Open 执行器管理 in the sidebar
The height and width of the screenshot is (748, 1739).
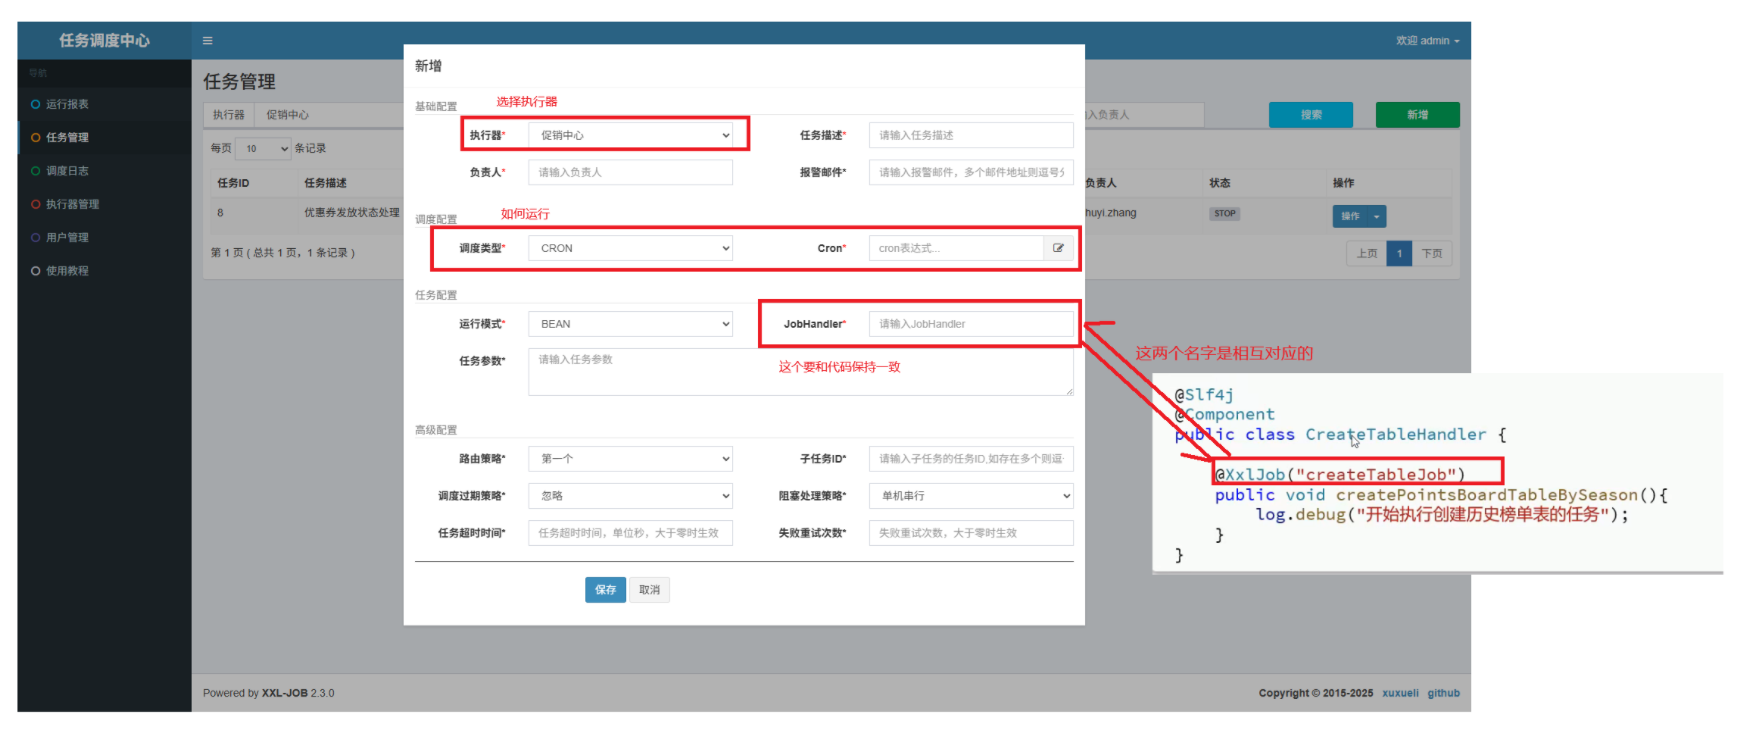(x=104, y=204)
